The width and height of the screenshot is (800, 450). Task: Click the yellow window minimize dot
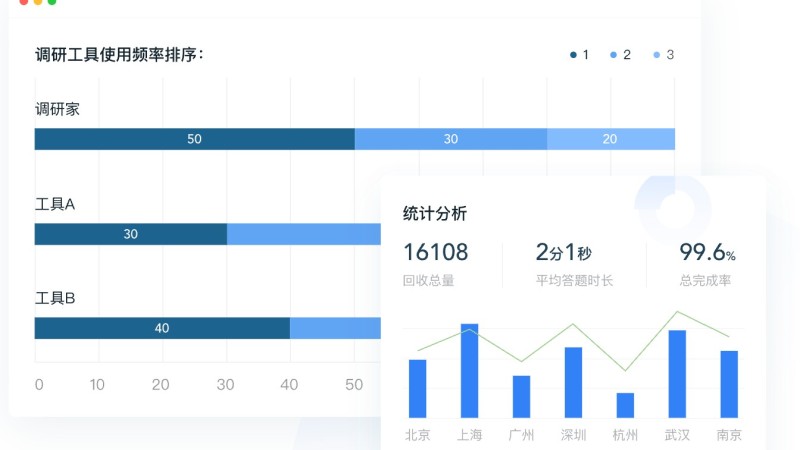pos(38,2)
